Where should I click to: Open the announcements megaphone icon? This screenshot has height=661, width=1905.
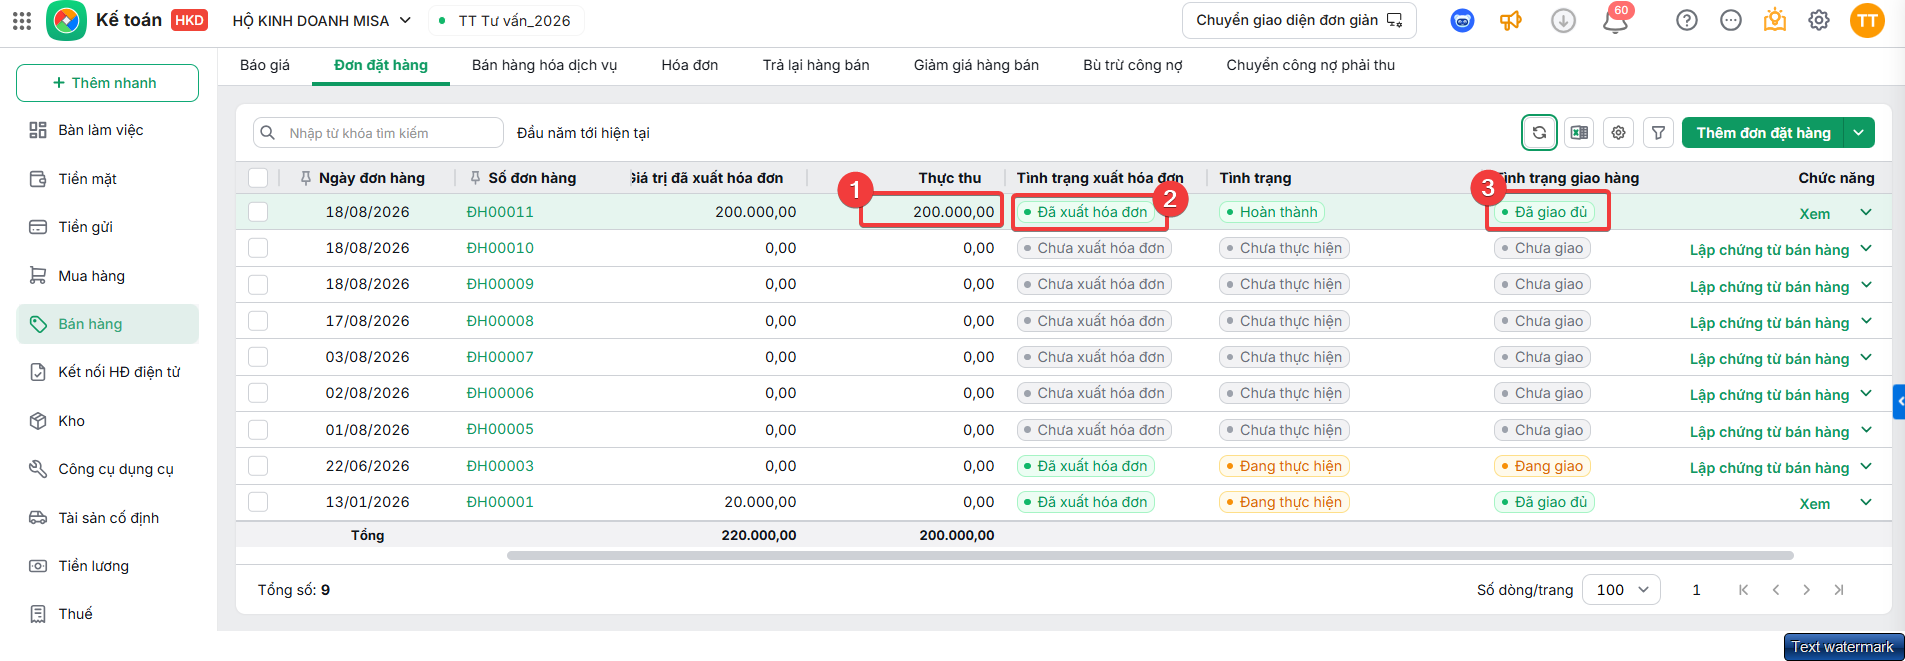tap(1511, 20)
